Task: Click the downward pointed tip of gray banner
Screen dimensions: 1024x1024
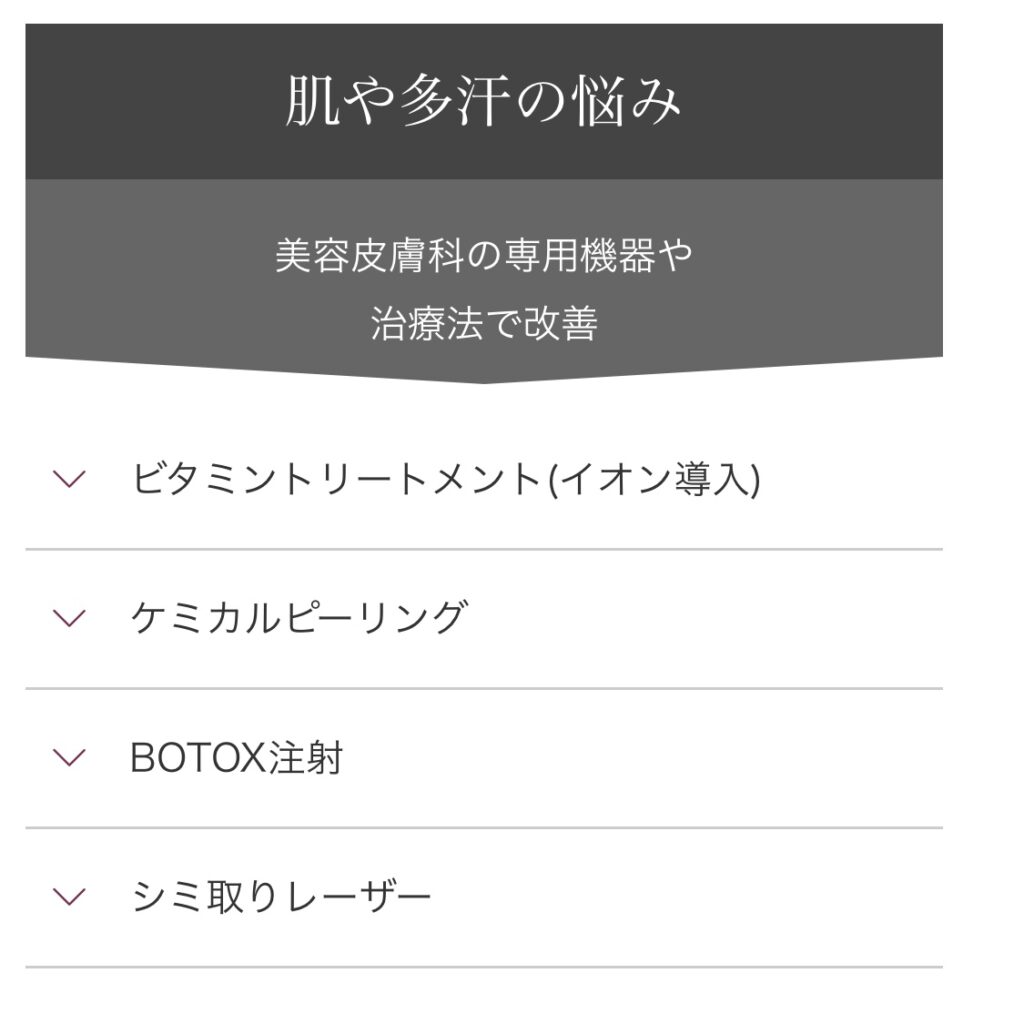Action: coord(484,379)
